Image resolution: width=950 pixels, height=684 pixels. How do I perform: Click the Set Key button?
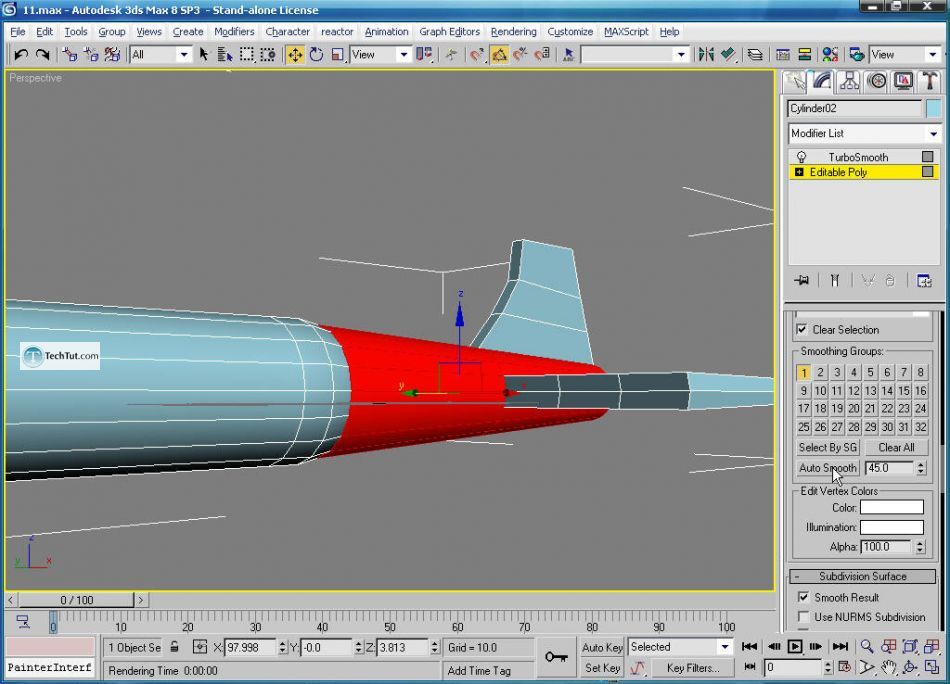click(602, 668)
